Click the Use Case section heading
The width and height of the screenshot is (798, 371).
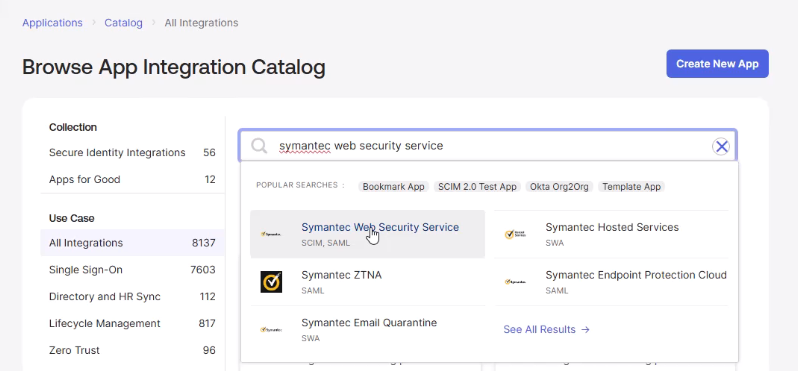72,218
